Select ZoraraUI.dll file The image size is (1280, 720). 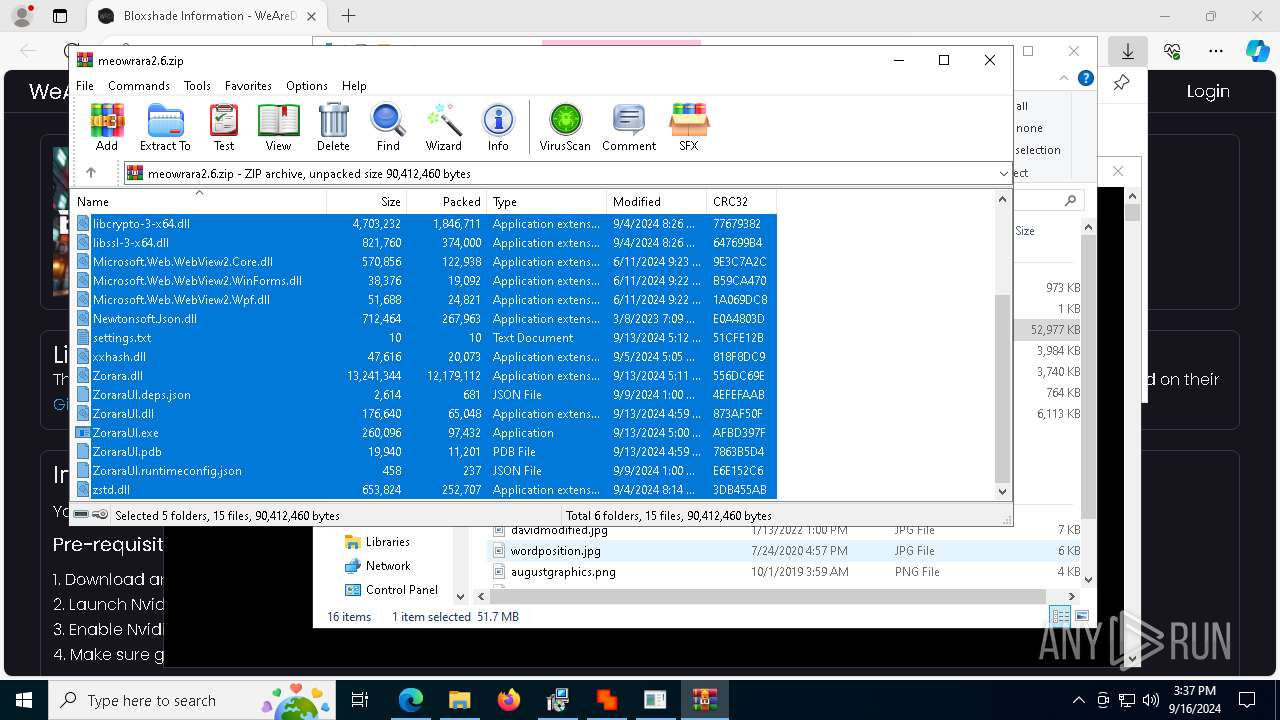tap(425, 414)
